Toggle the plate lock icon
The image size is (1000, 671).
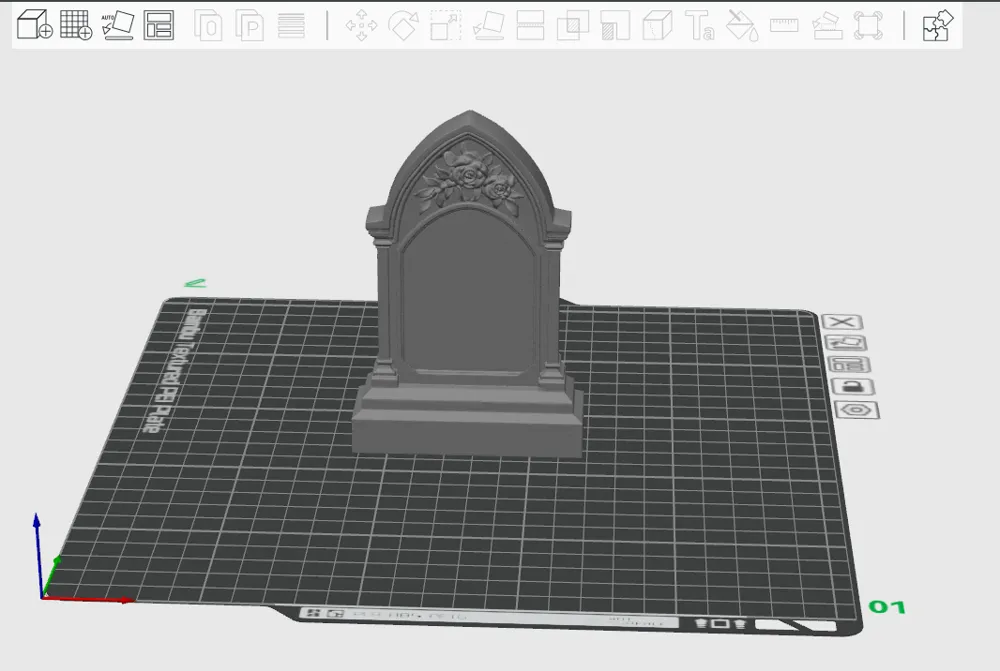[x=853, y=387]
